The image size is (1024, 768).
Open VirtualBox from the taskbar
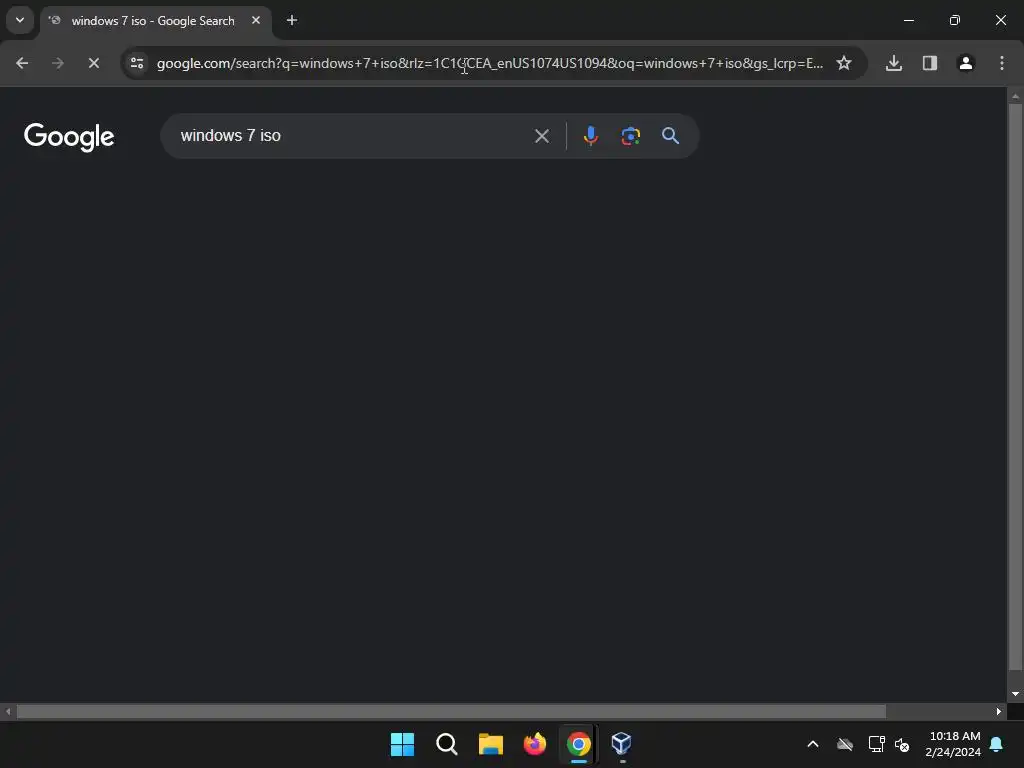[x=621, y=744]
